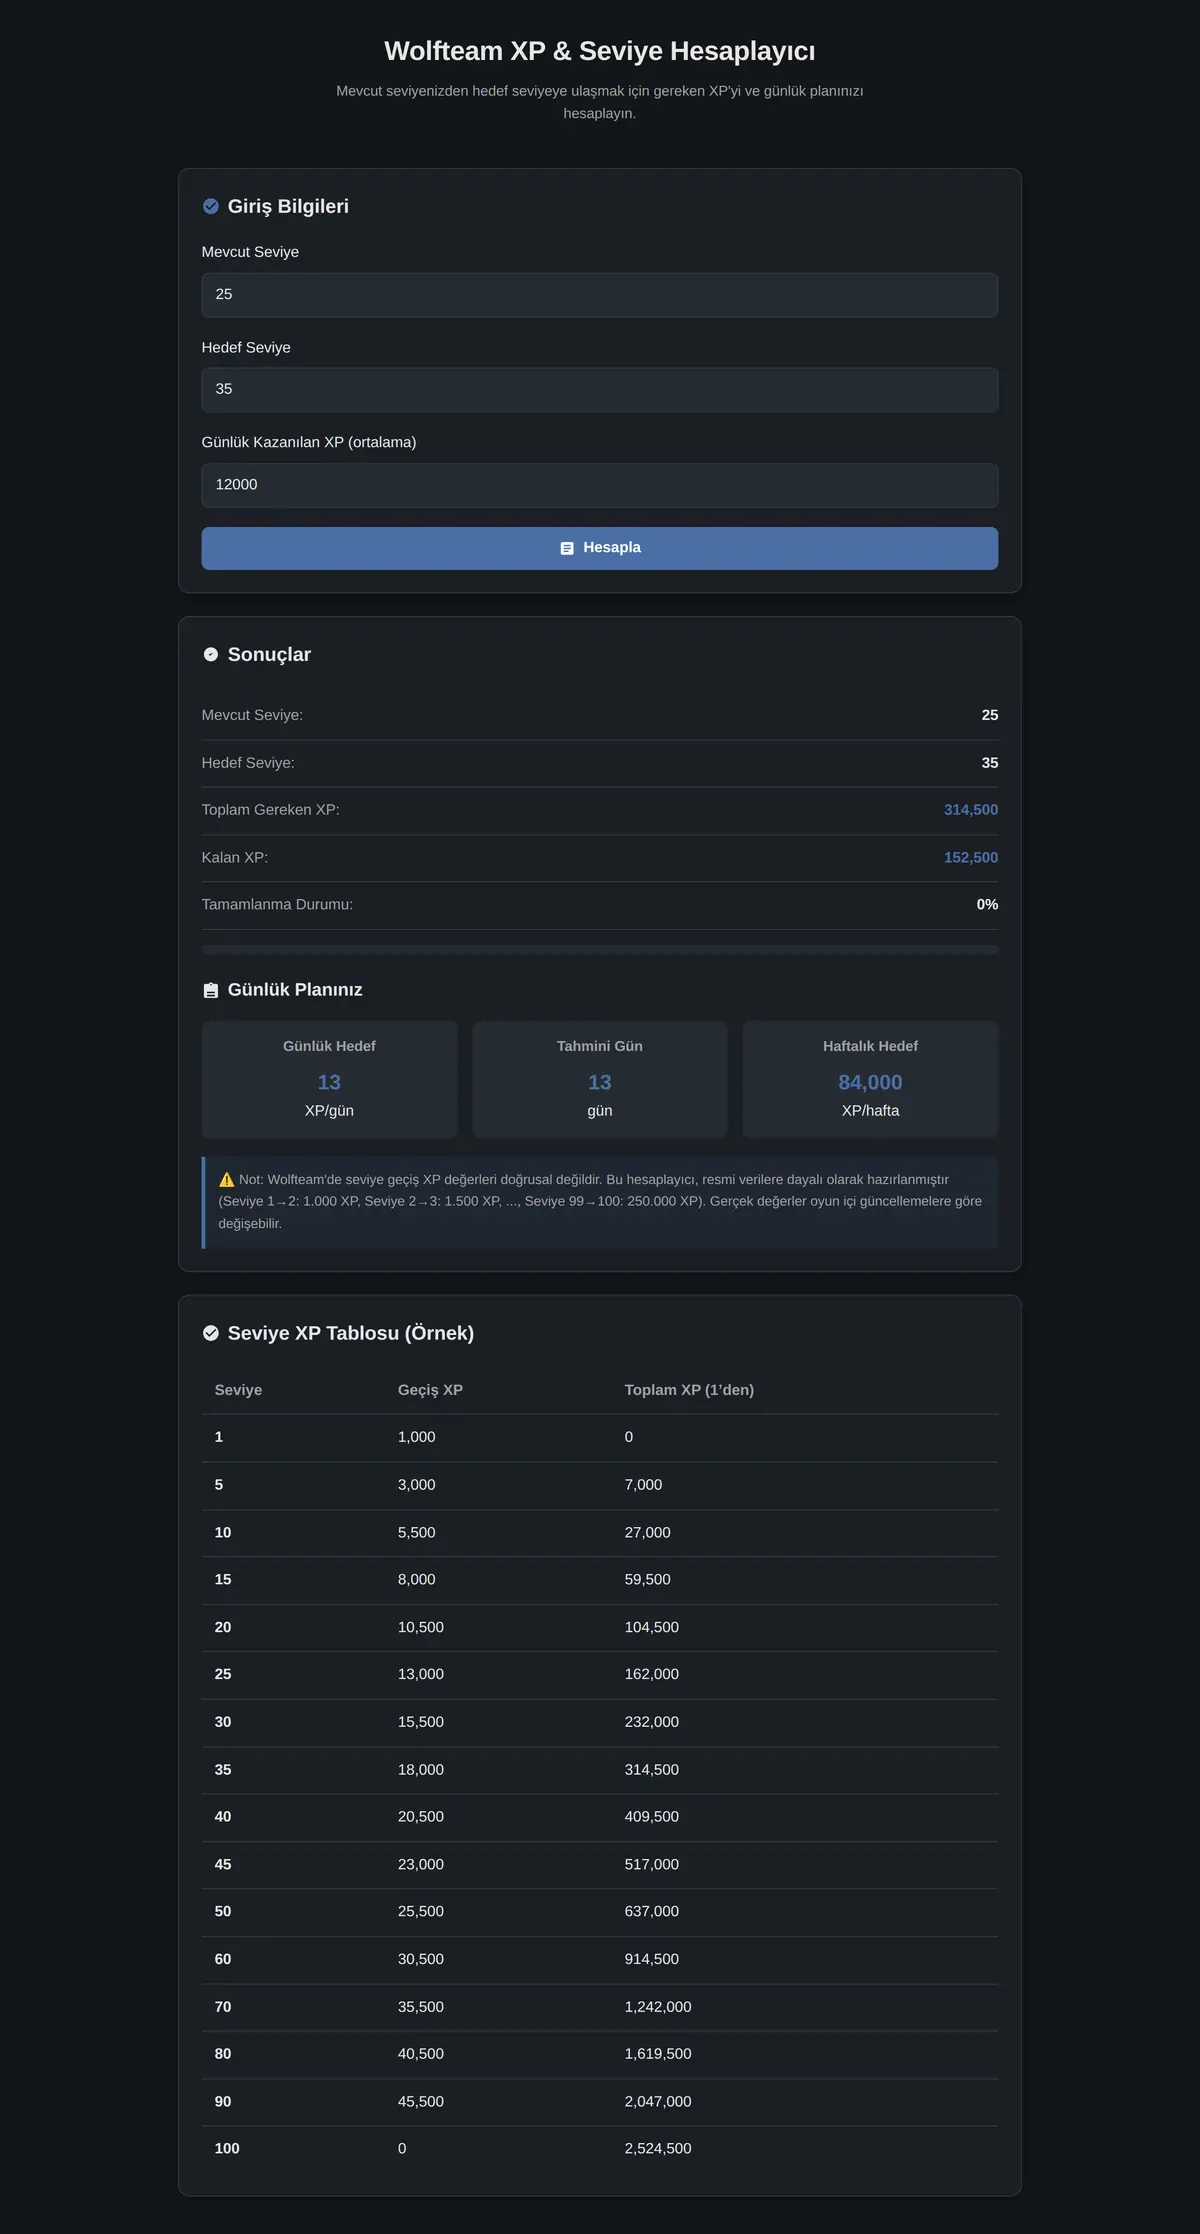
Task: Click the 45,500 Geçiş XP cell
Action: tap(421, 2101)
